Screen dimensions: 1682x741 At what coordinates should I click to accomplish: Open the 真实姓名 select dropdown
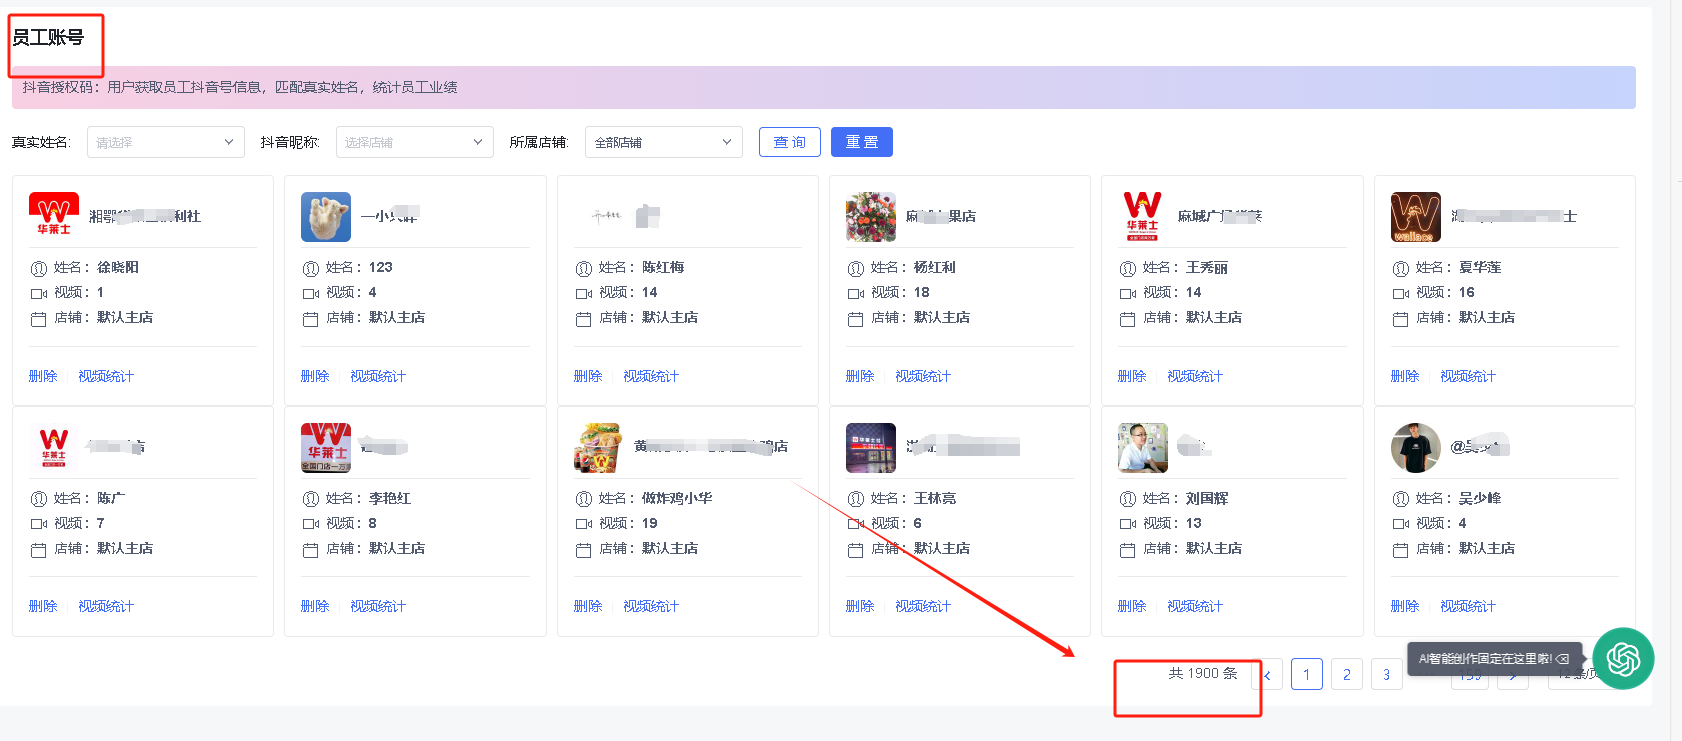[166, 142]
